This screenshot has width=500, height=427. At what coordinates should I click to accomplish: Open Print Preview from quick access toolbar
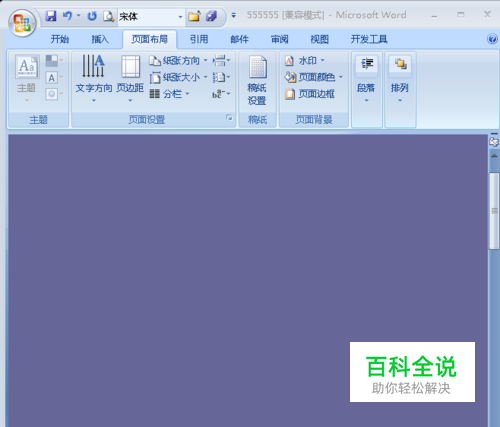[x=109, y=16]
